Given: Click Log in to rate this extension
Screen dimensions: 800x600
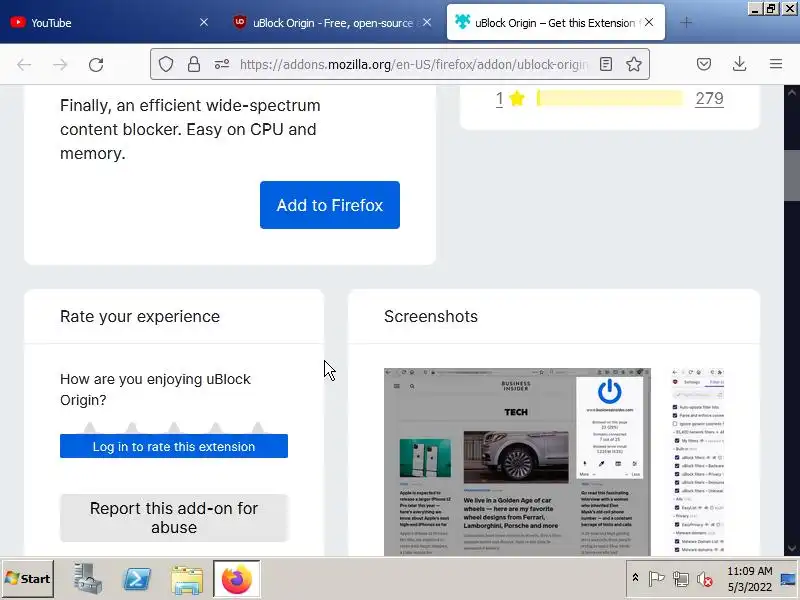Looking at the screenshot, I should coord(174,446).
